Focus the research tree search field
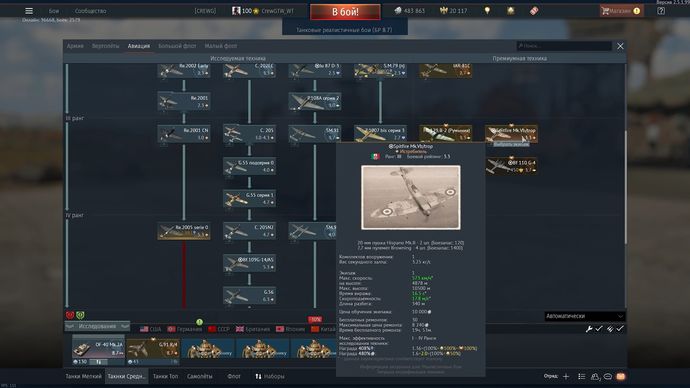690x388 pixels. (x=564, y=46)
